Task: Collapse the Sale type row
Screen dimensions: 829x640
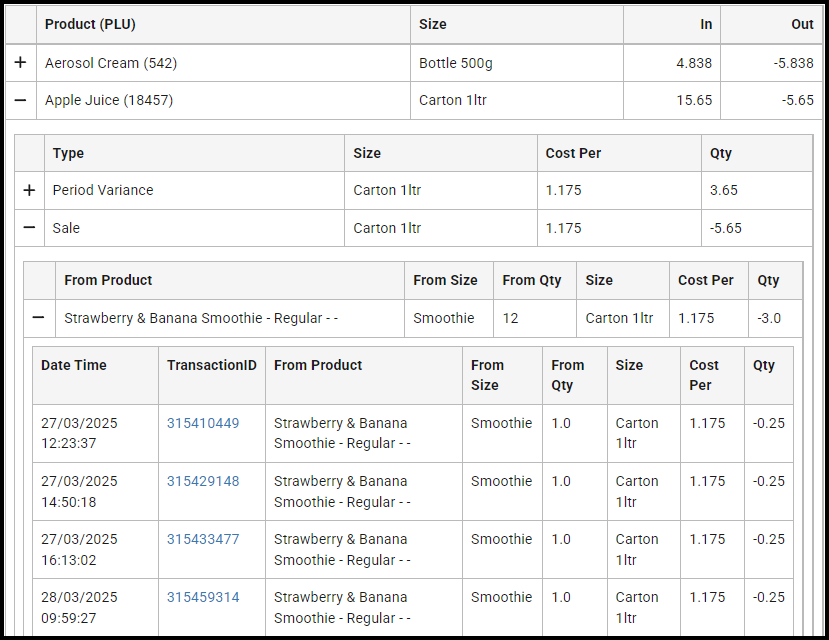Action: 29,228
